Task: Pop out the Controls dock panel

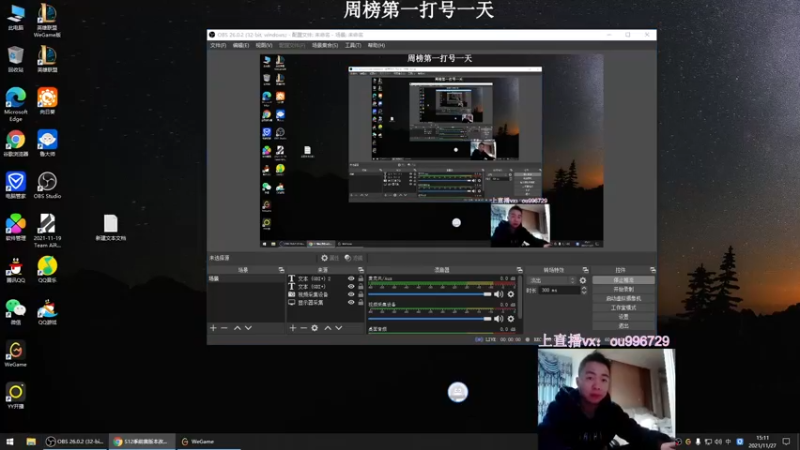Action: (653, 269)
